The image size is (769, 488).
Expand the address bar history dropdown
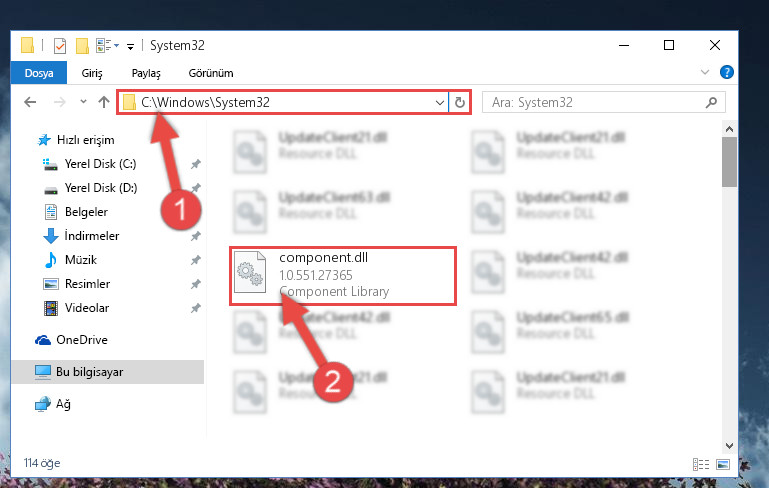439,103
